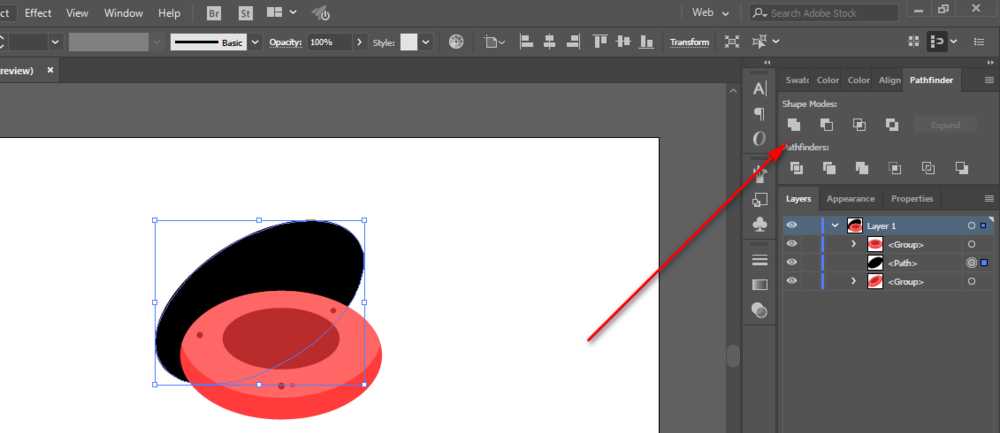Hide the top Group sublayer

coord(792,244)
